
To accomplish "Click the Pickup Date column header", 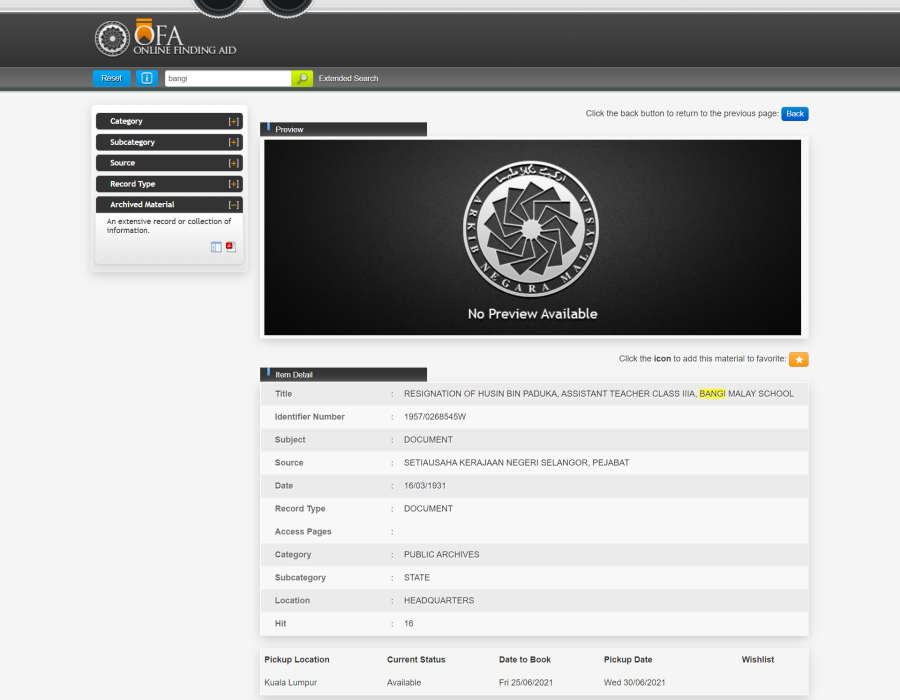I will 628,659.
